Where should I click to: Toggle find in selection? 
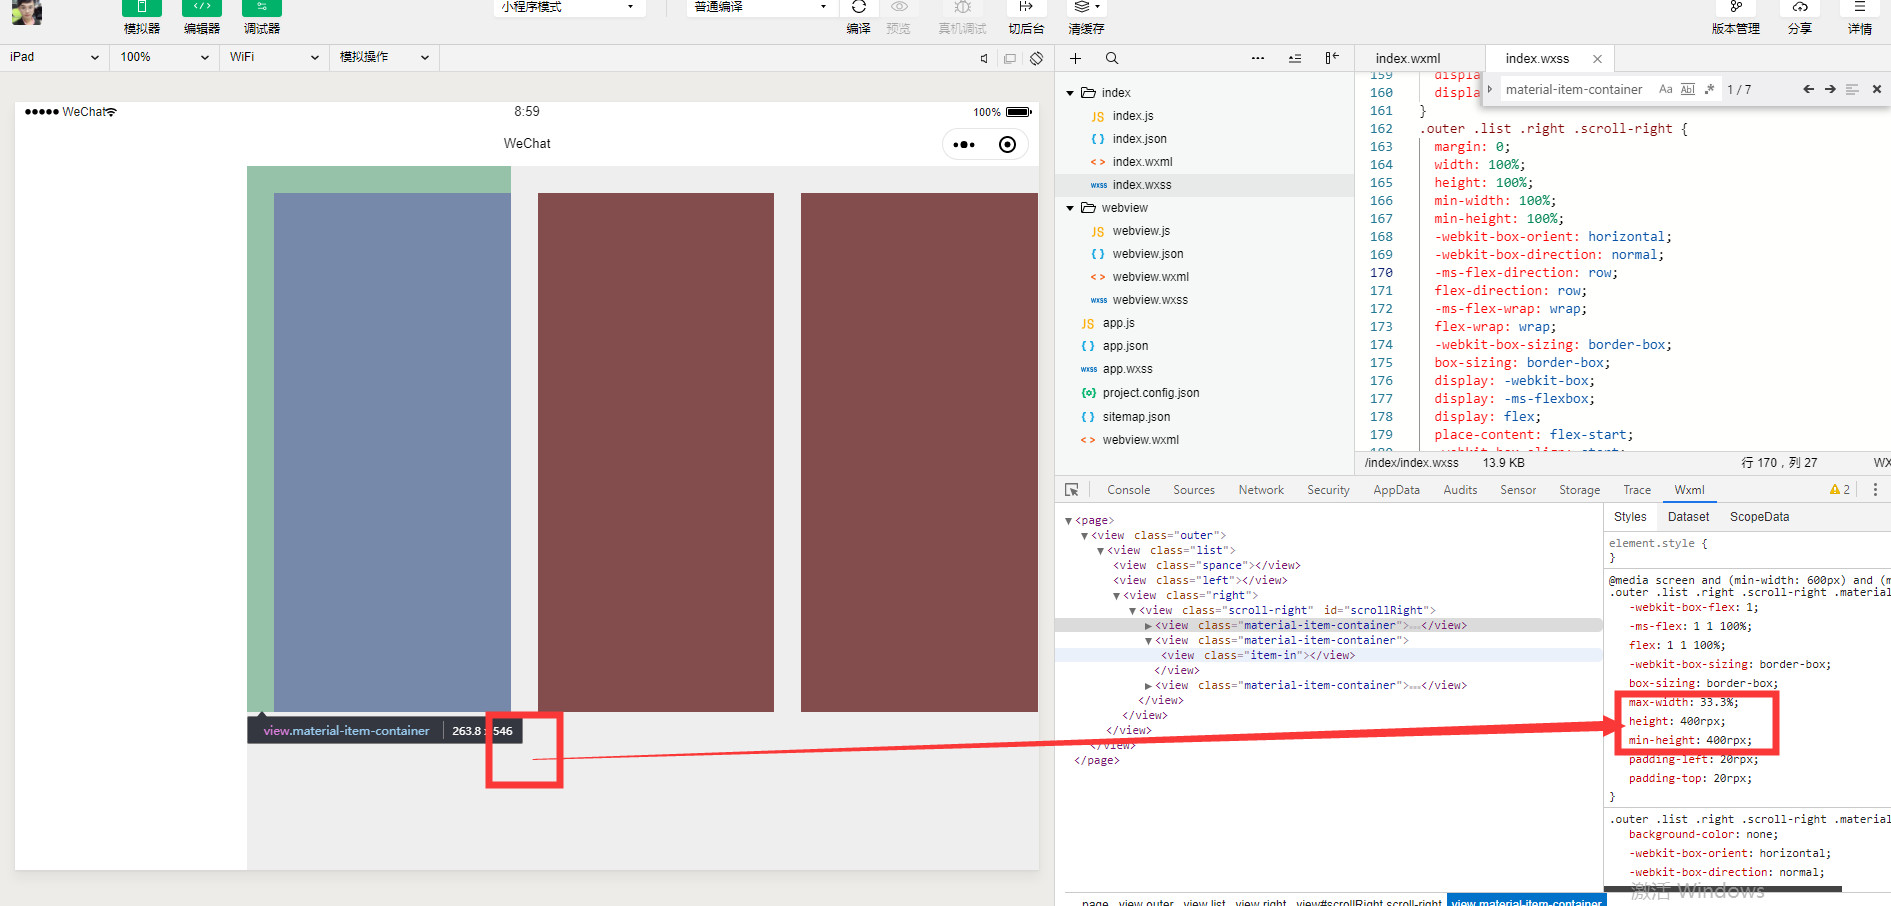tap(1852, 89)
